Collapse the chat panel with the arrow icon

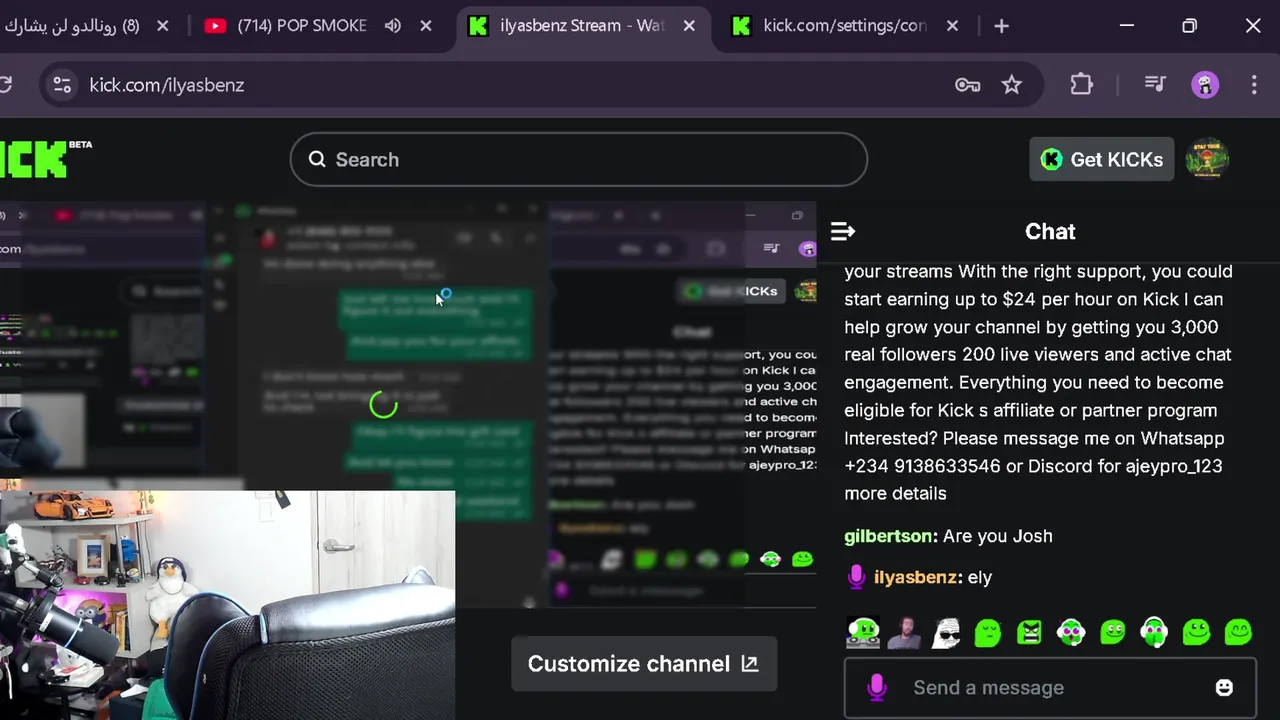[843, 232]
